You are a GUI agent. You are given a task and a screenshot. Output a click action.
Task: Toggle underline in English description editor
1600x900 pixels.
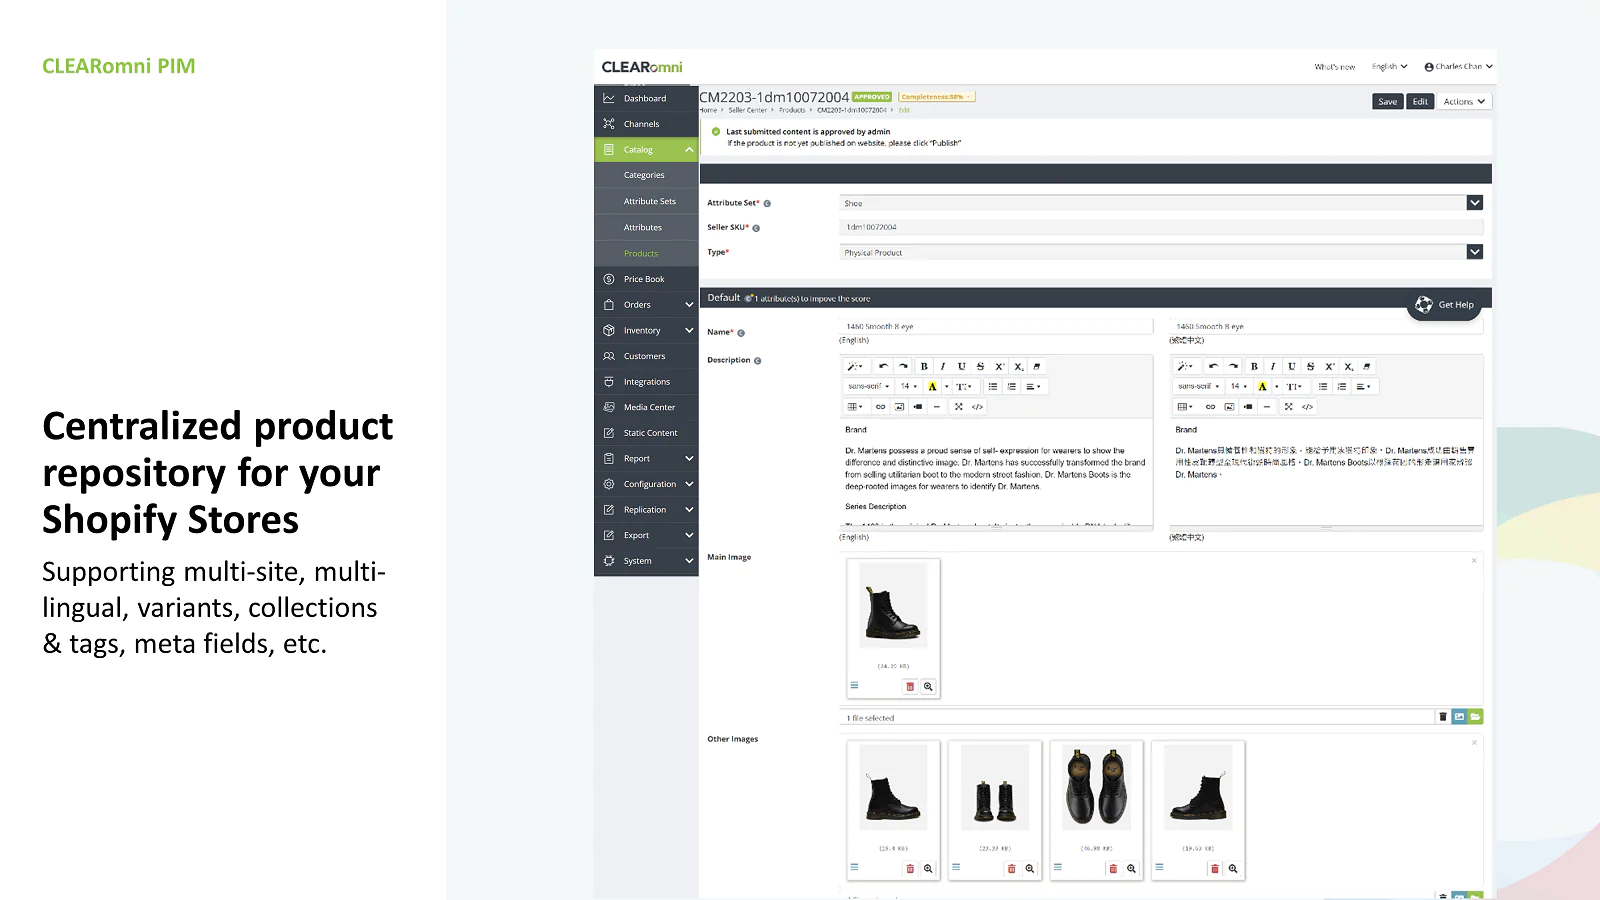(962, 366)
